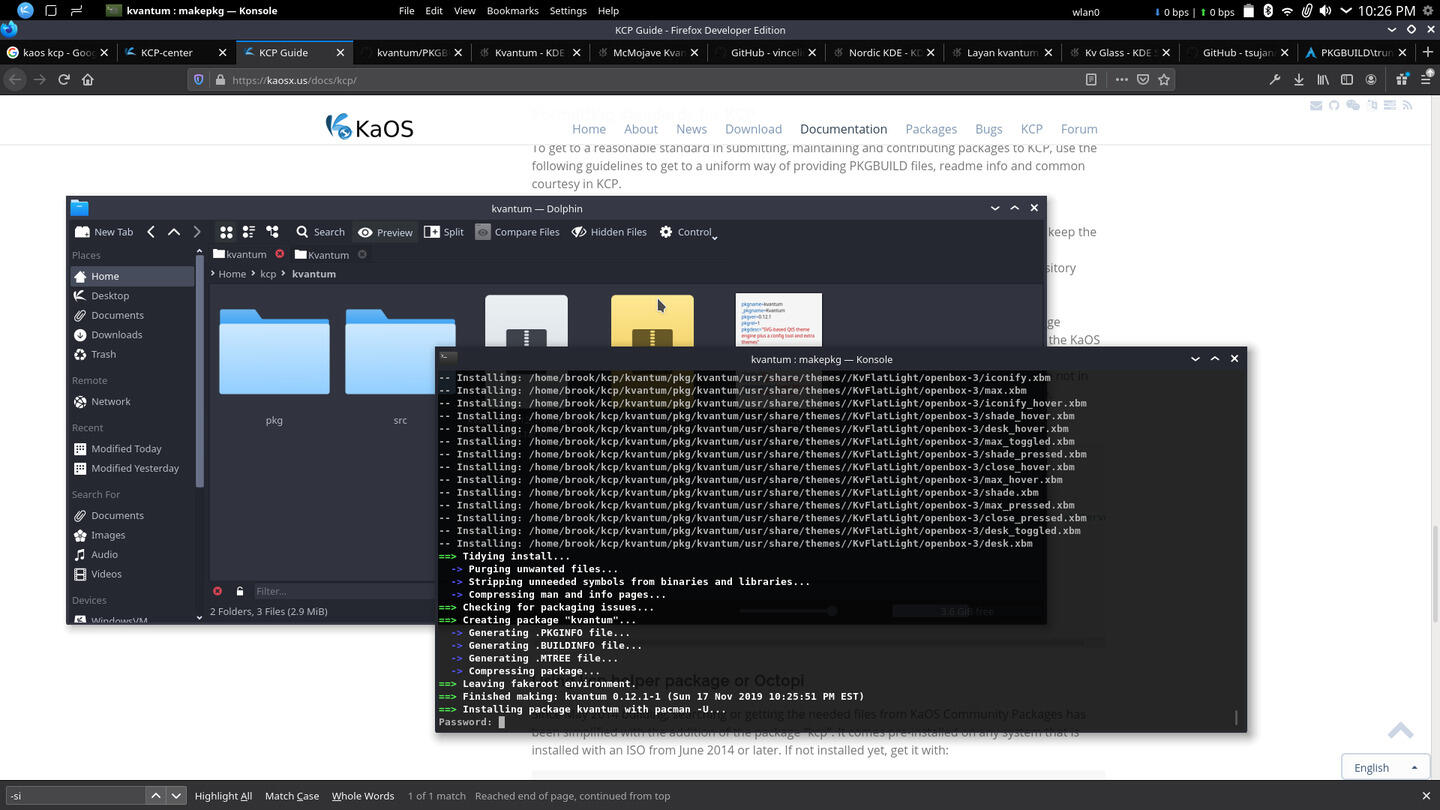Toggle Preview mode in Dolphin
The image size is (1440, 810).
(x=385, y=232)
